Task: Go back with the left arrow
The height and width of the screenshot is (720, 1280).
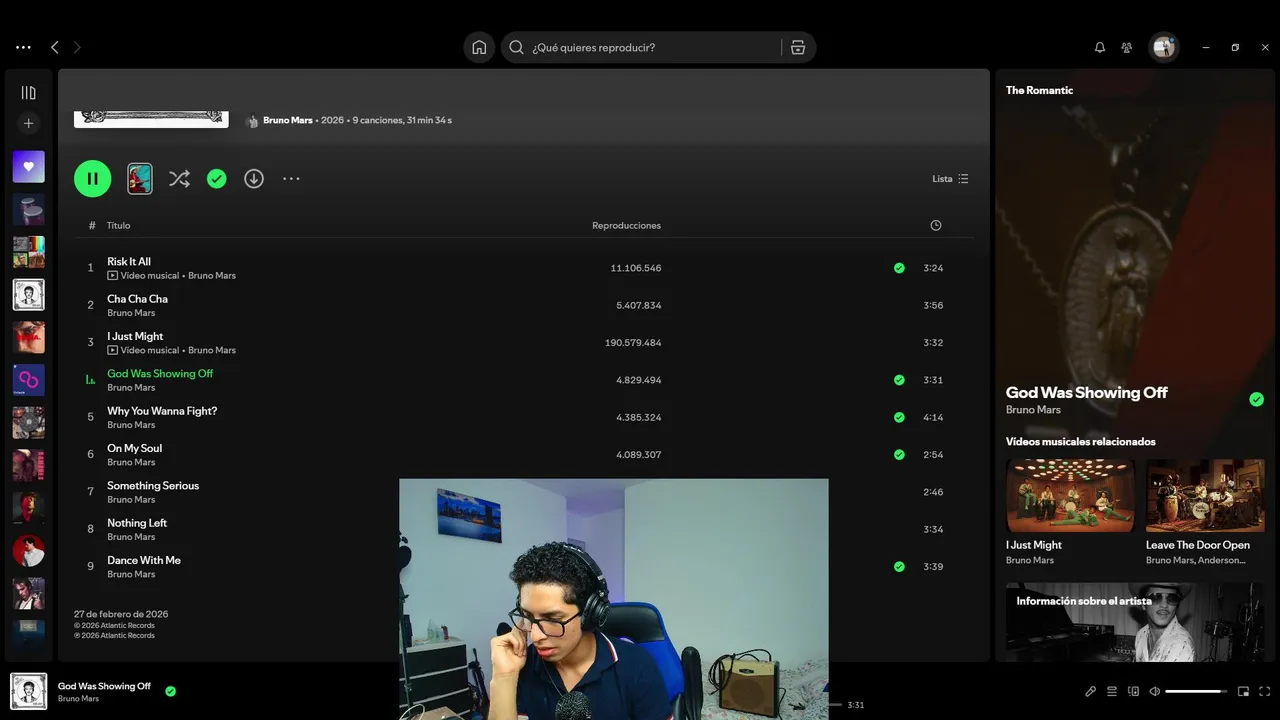Action: tap(55, 47)
